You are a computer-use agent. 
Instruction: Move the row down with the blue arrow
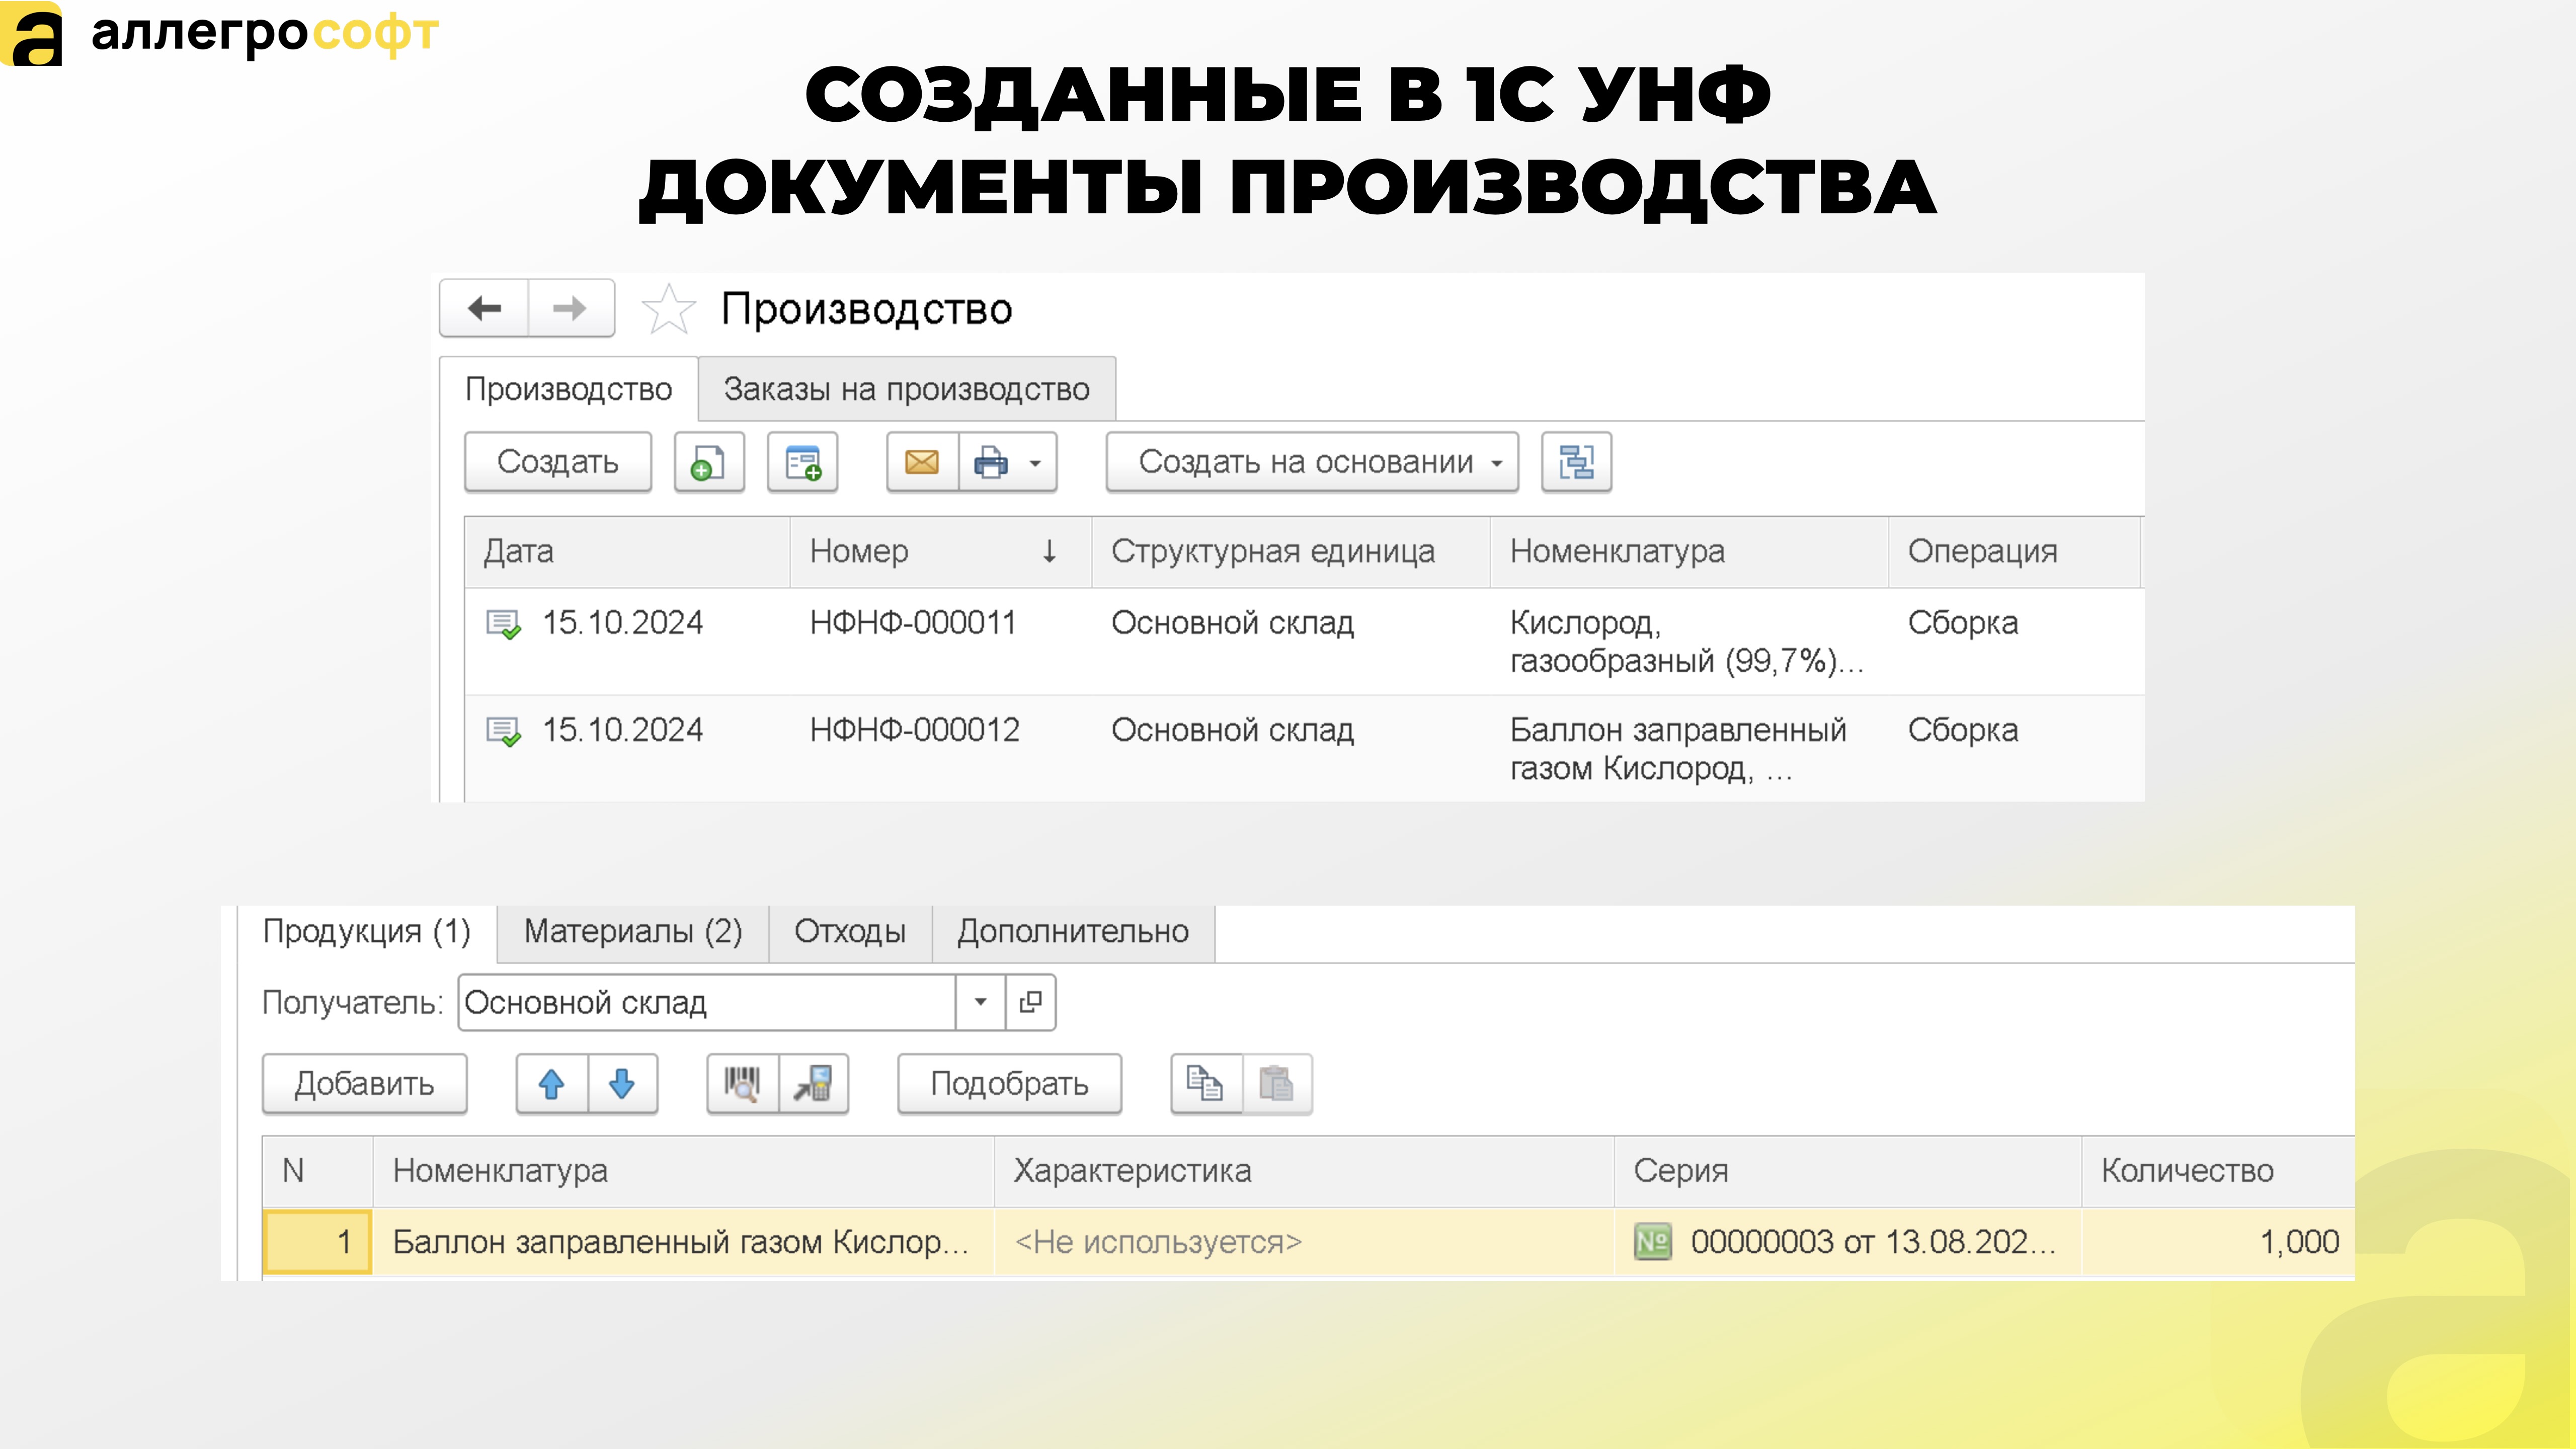click(622, 1084)
